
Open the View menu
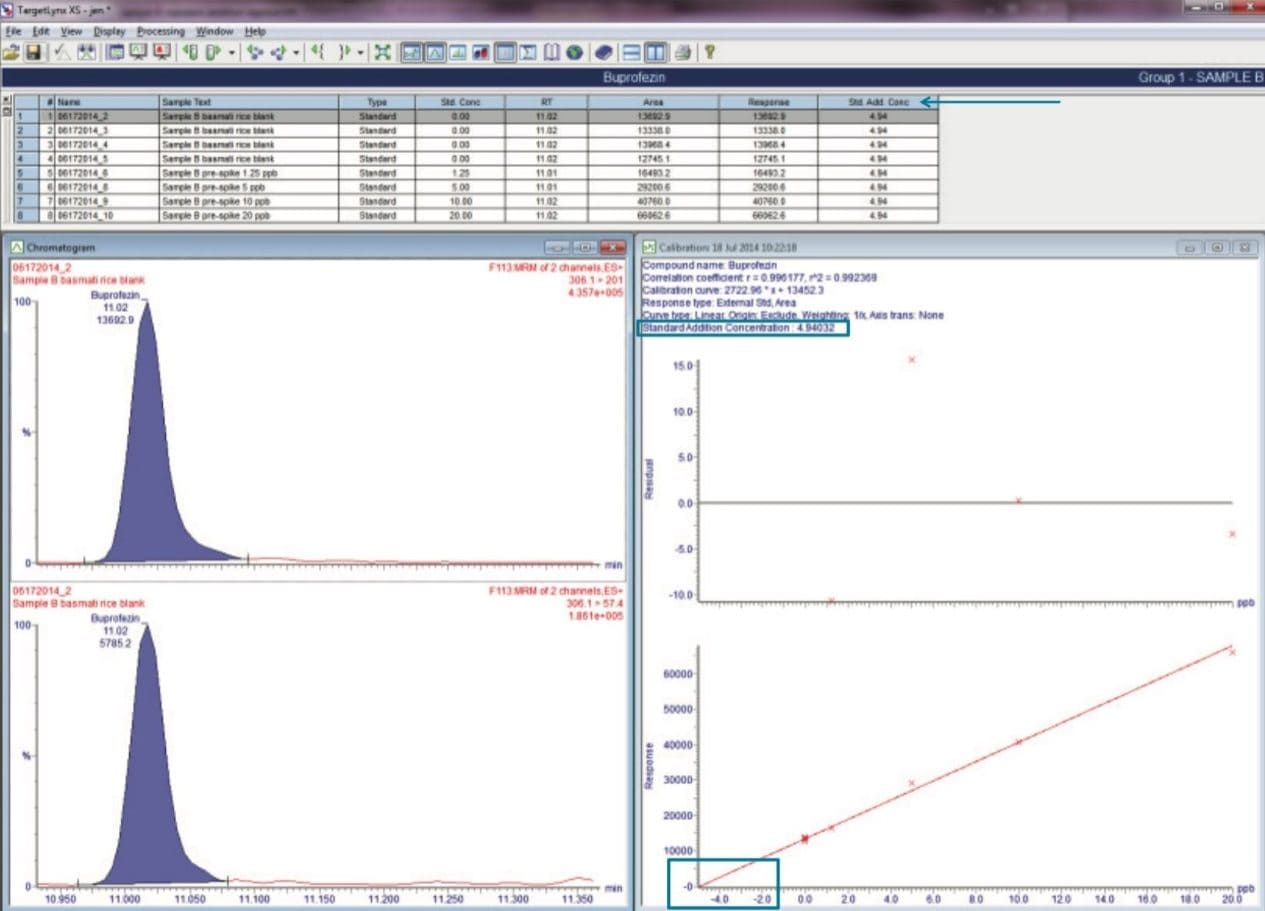[x=71, y=32]
